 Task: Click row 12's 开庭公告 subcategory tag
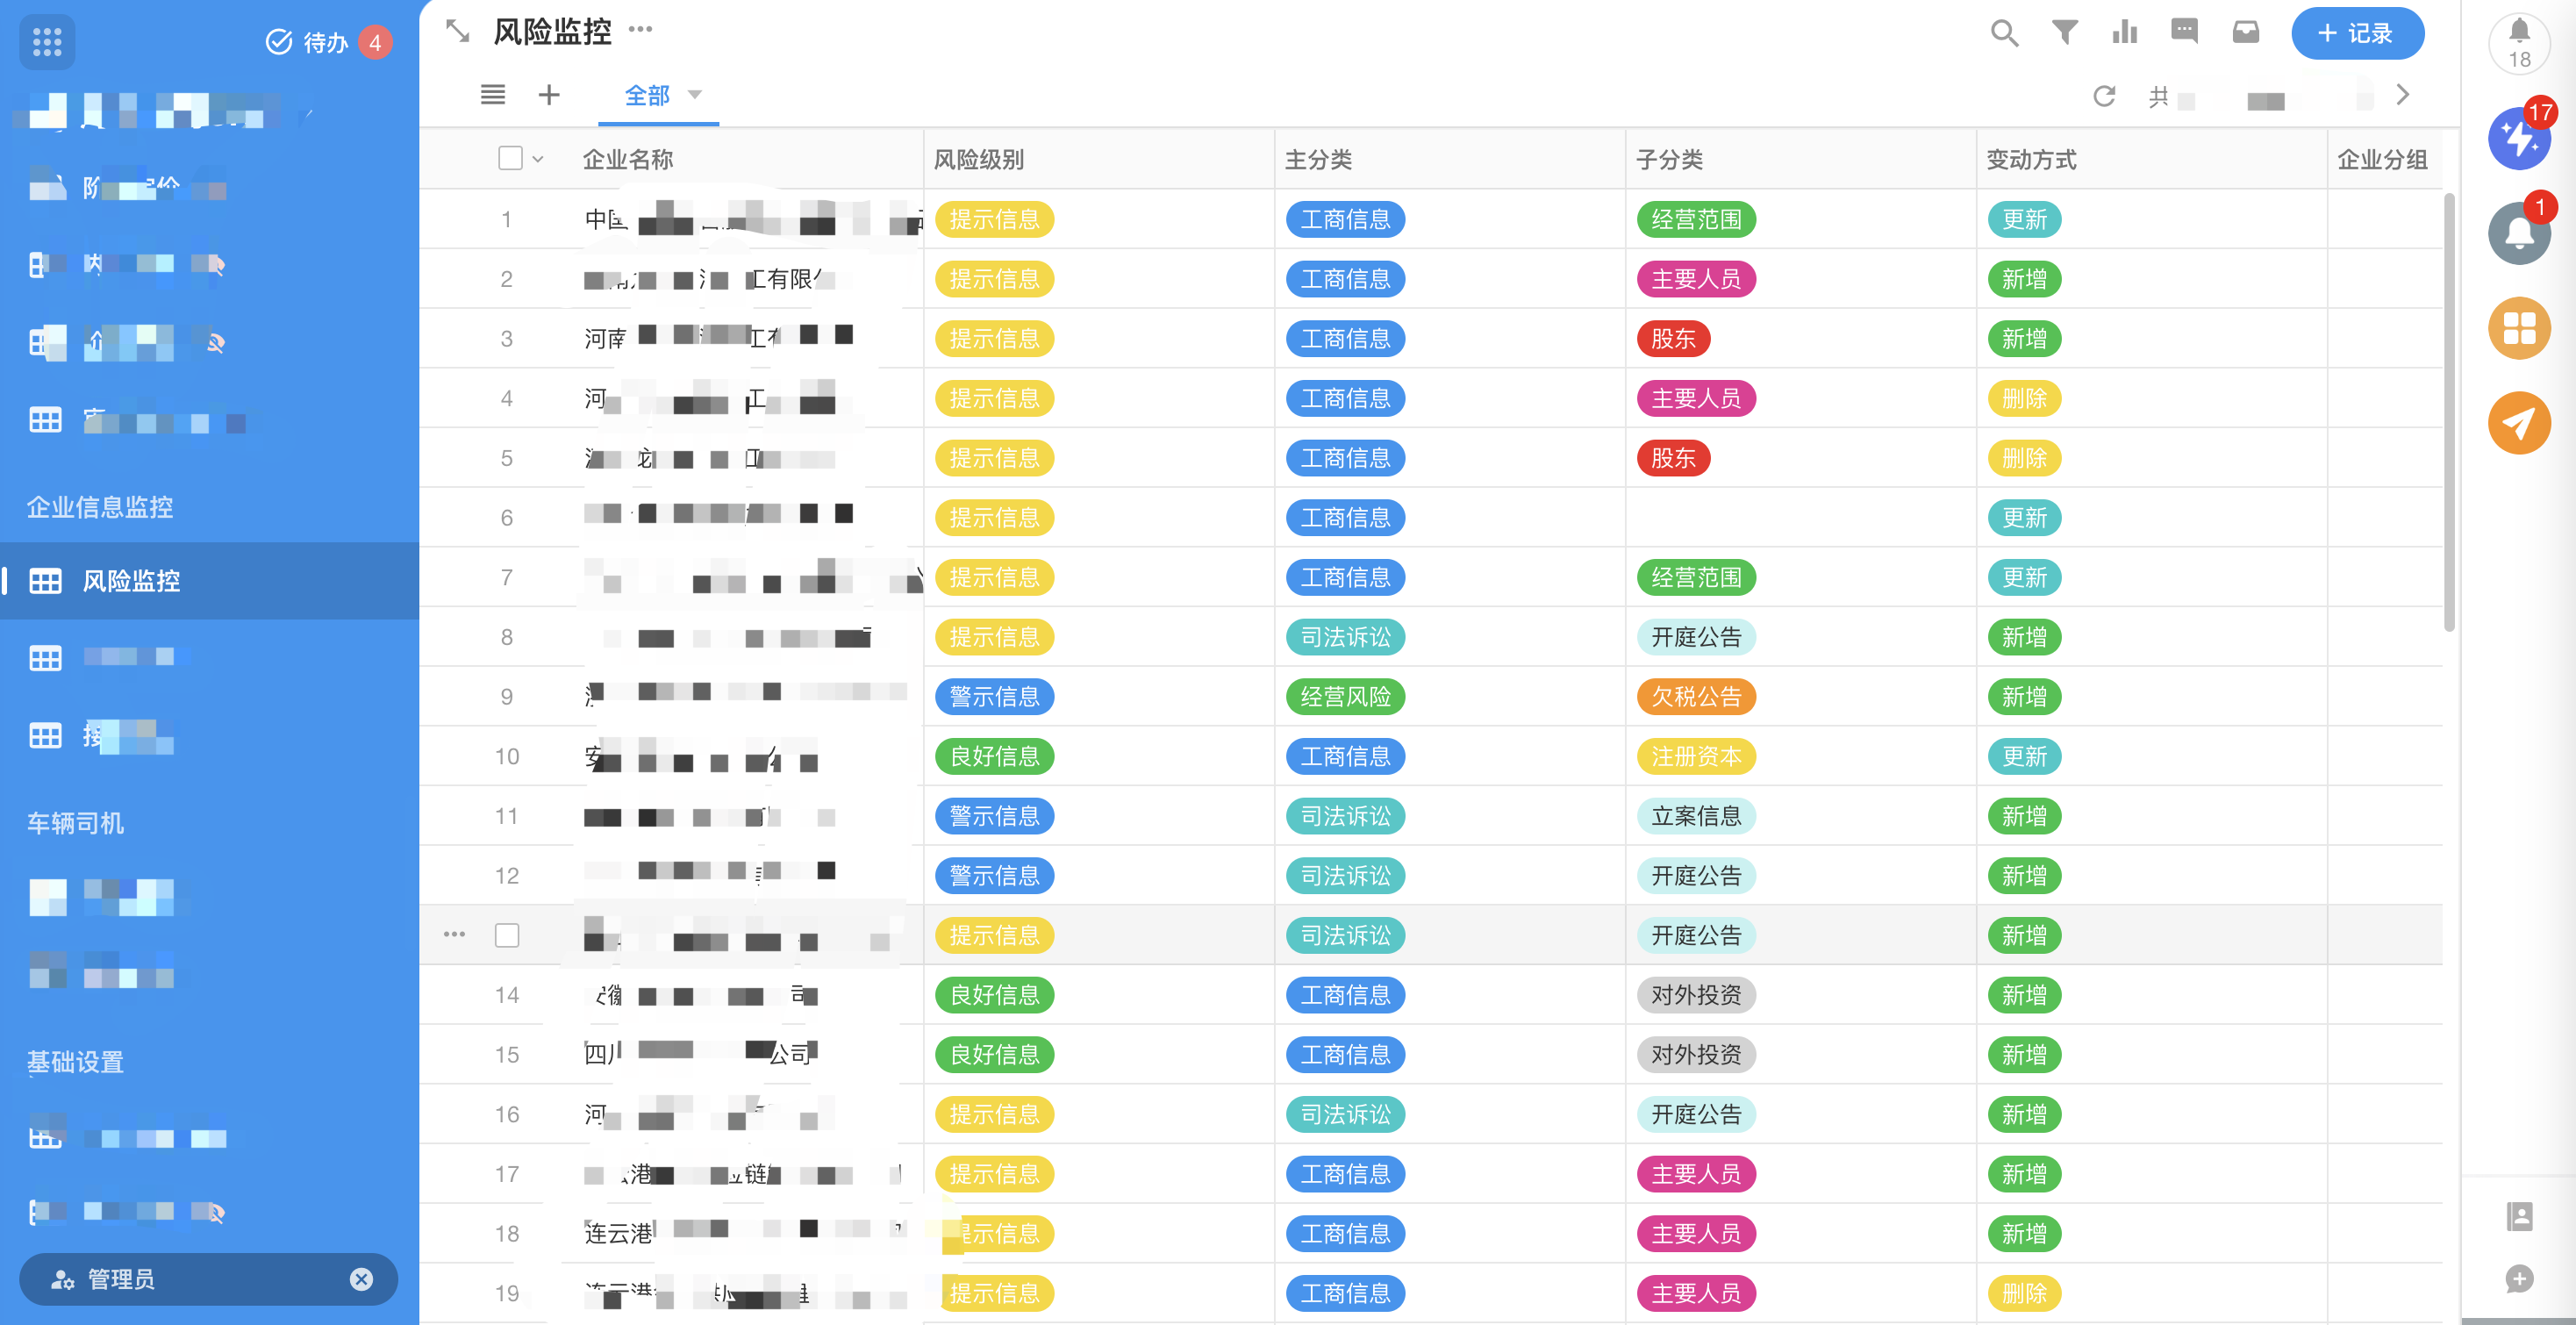(x=1696, y=876)
